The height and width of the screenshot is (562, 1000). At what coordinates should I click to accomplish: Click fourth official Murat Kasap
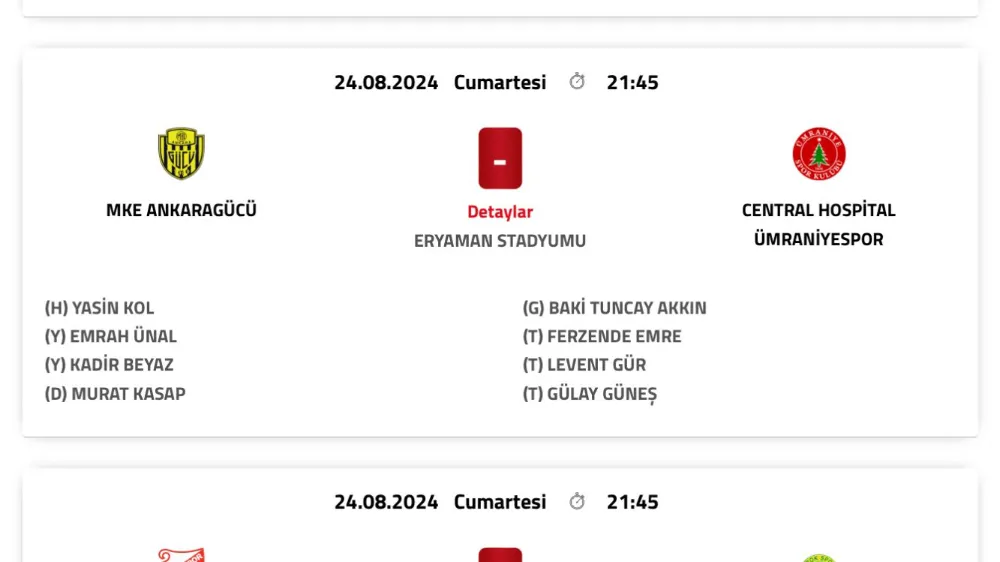115,394
